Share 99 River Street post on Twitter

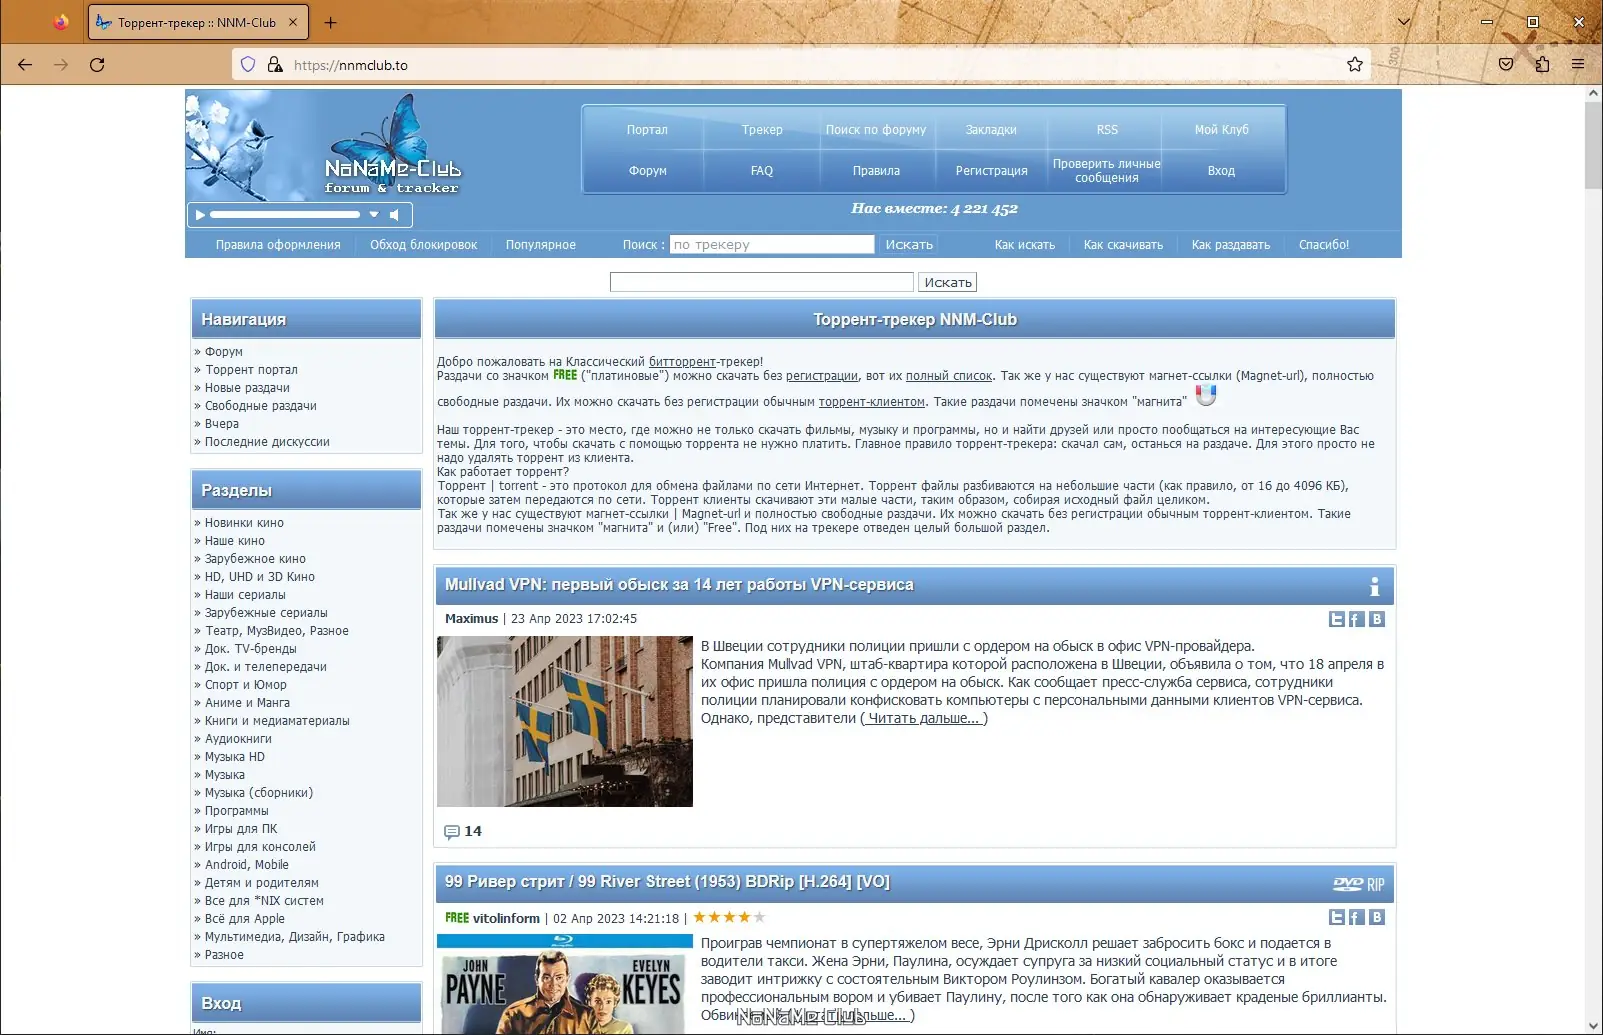pos(1336,917)
